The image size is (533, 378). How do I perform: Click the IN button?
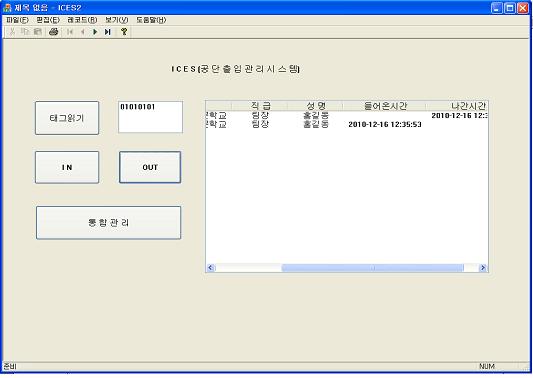pyautogui.click(x=67, y=167)
